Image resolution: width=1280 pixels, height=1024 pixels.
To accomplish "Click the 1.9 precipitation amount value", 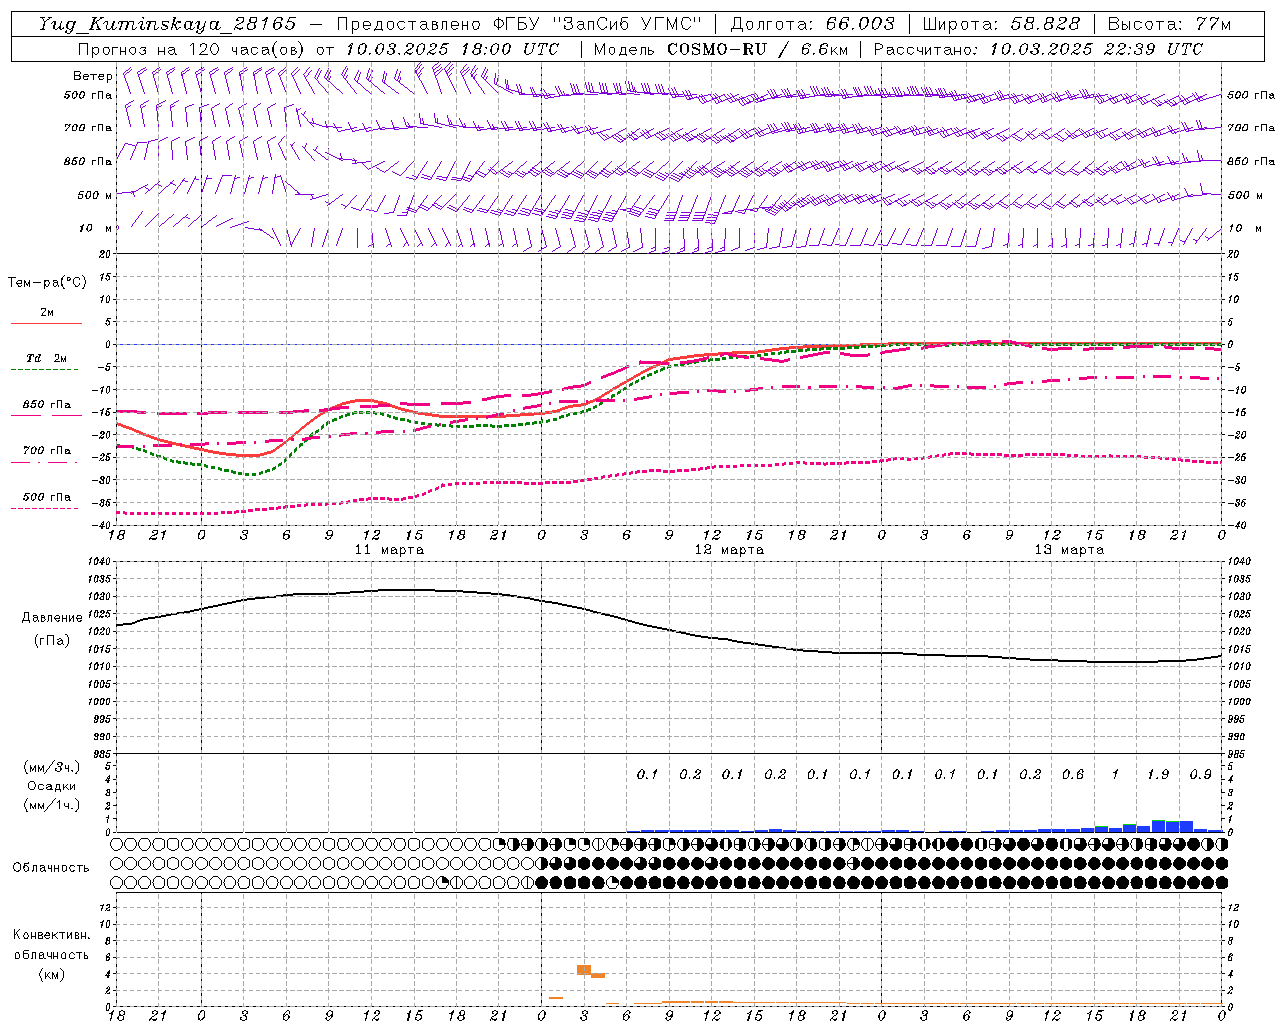I will (1158, 774).
